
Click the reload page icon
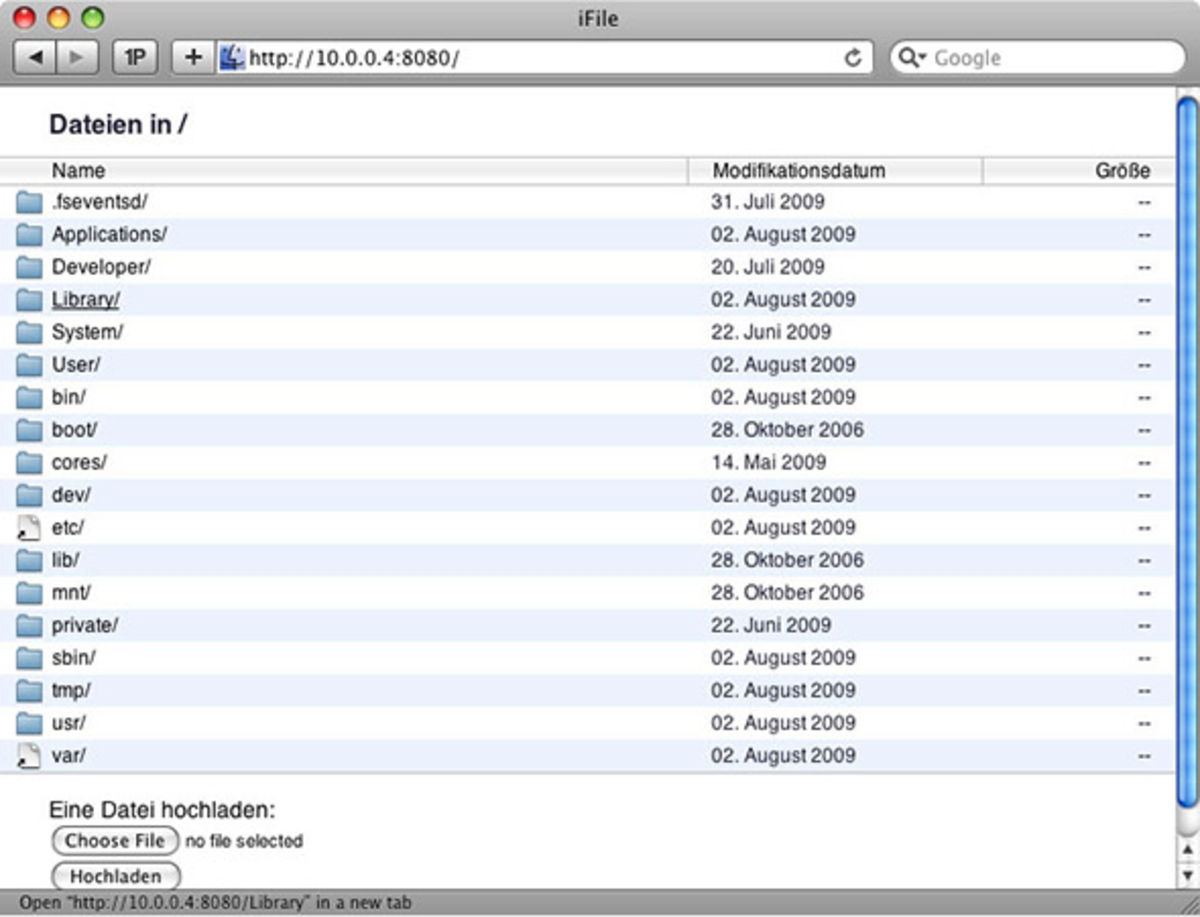[852, 57]
